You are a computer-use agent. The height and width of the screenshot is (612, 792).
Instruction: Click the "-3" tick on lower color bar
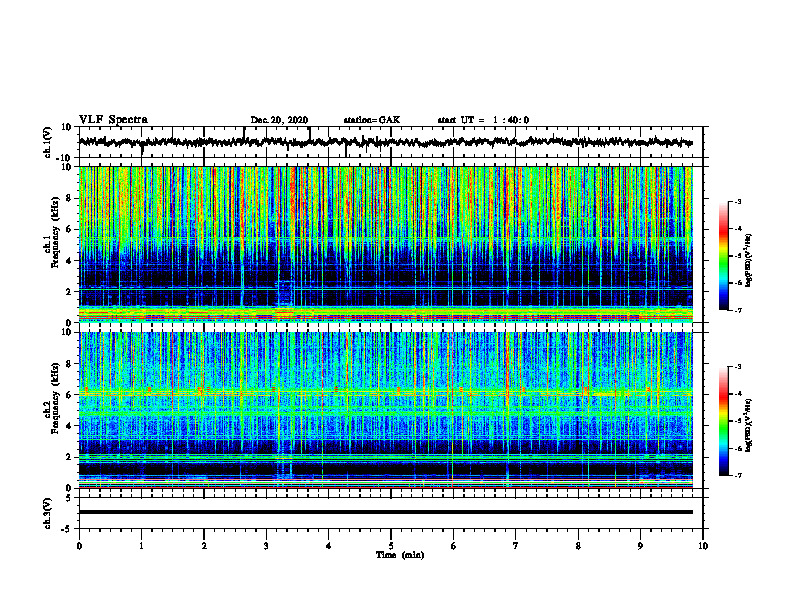coord(737,367)
